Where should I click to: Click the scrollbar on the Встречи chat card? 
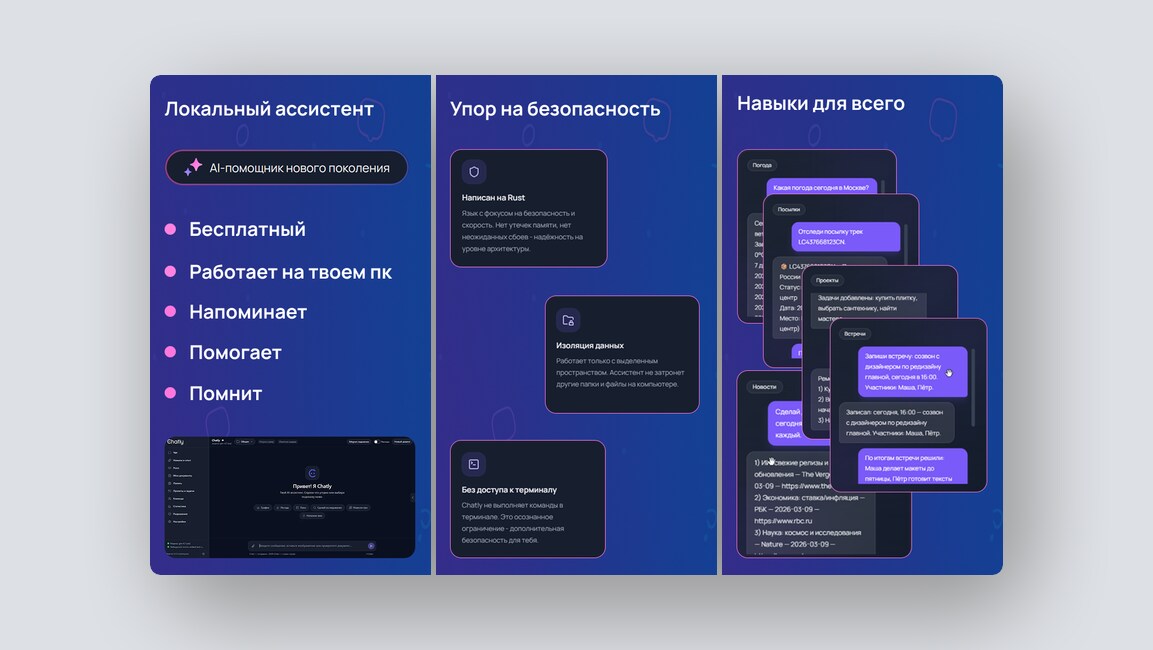coord(973,388)
